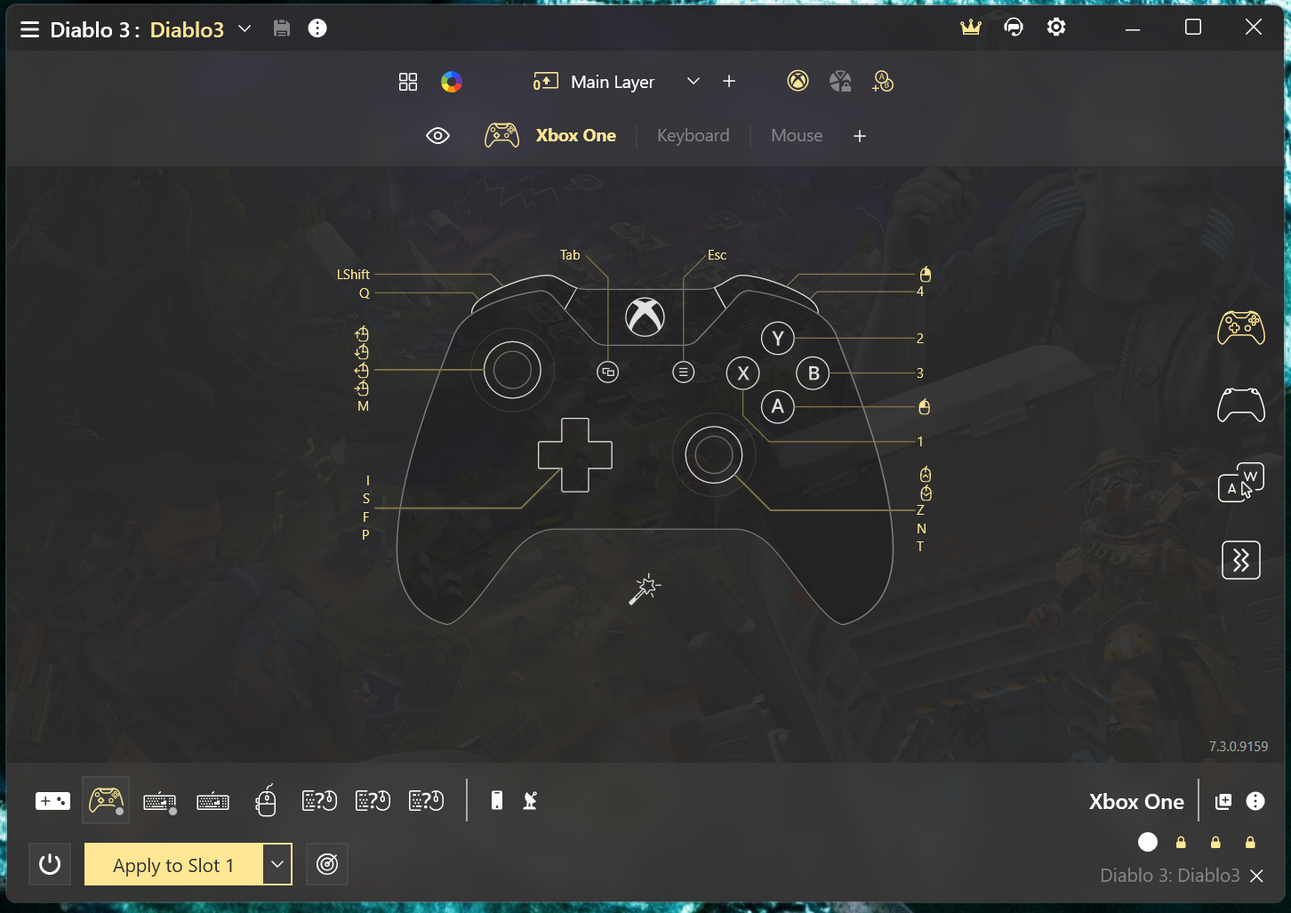The width and height of the screenshot is (1291, 913).
Task: Select the Y button on the controller diagram
Action: (777, 339)
